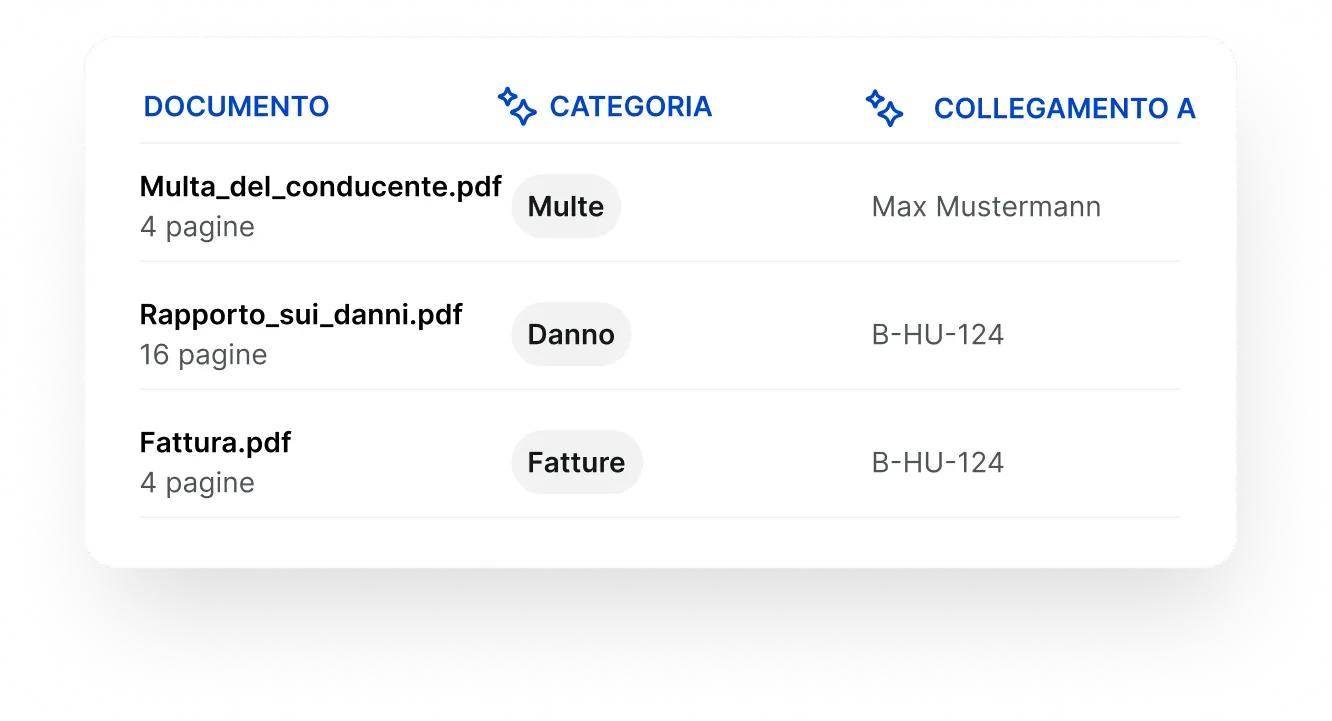The image size is (1332, 721).
Task: Select the Multe category pill
Action: tap(566, 206)
